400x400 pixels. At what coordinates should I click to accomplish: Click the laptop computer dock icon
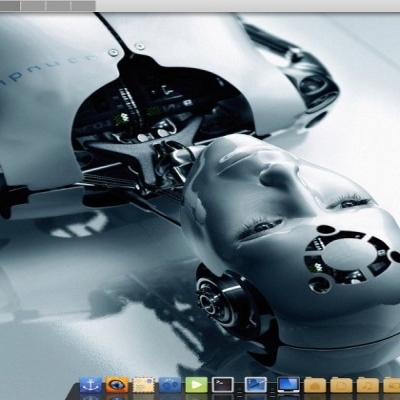pos(289,385)
